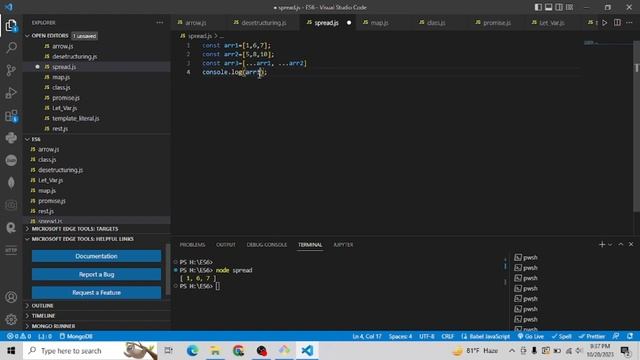The height and width of the screenshot is (360, 640).
Task: Open the Run and Debug view
Action: (x=11, y=93)
